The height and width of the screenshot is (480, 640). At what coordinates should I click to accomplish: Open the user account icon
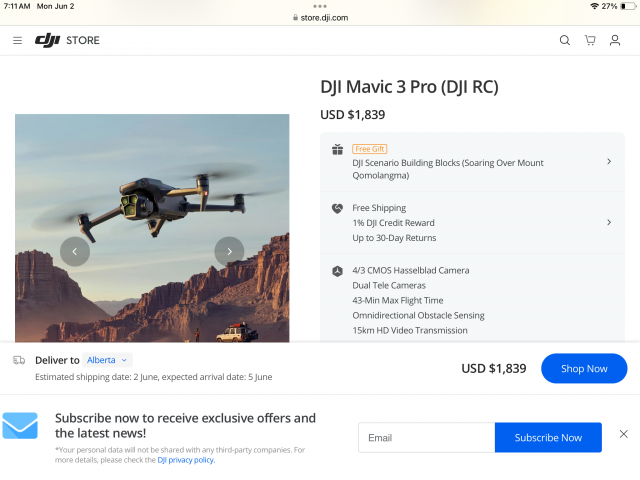615,40
